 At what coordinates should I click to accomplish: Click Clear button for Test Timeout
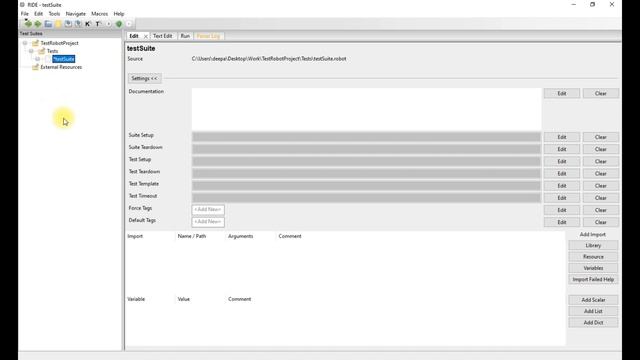coord(600,198)
